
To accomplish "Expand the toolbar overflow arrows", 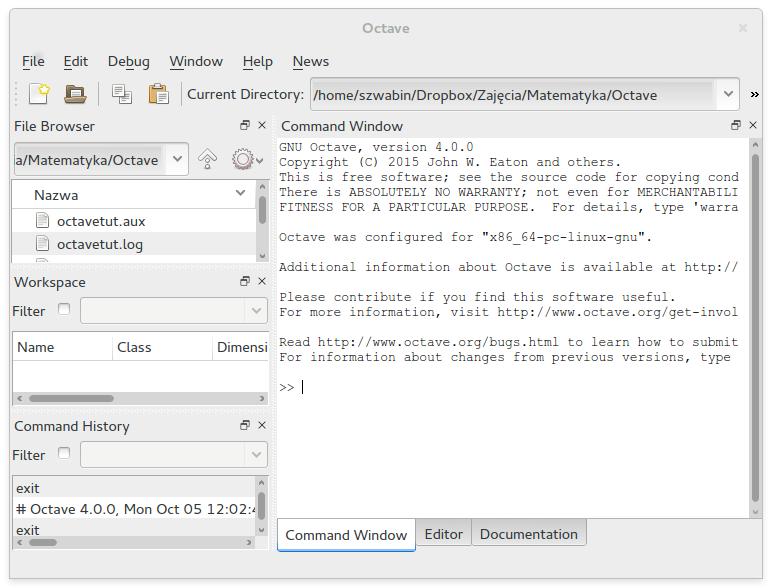I will 754,94.
